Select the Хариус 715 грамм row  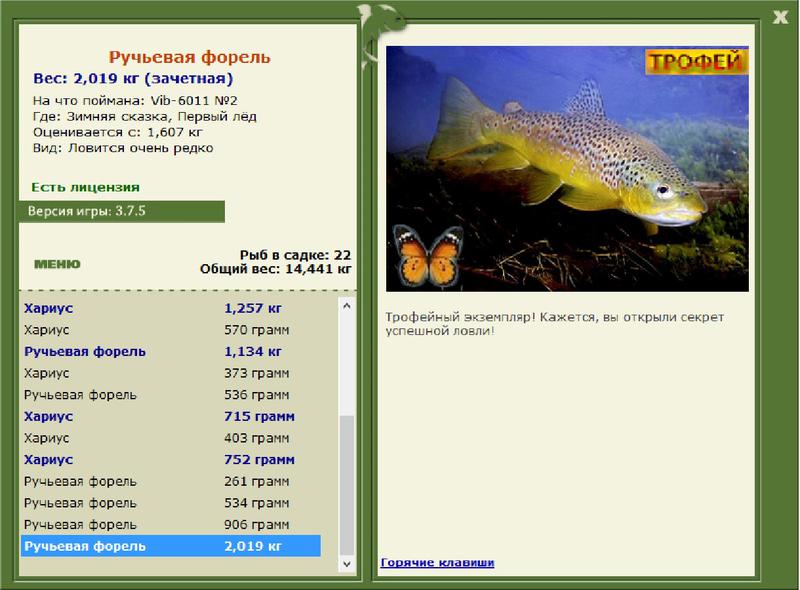[x=171, y=416]
